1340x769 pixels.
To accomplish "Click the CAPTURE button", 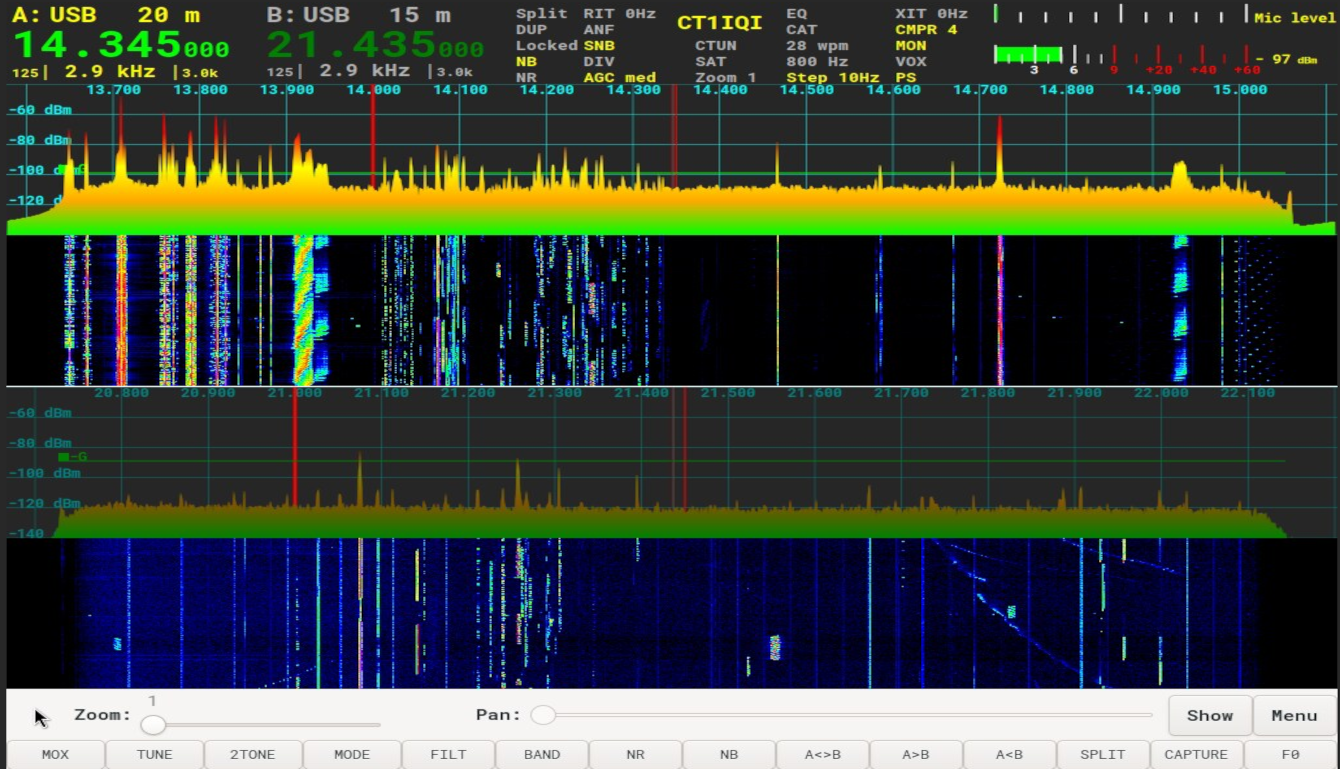I will (x=1196, y=754).
